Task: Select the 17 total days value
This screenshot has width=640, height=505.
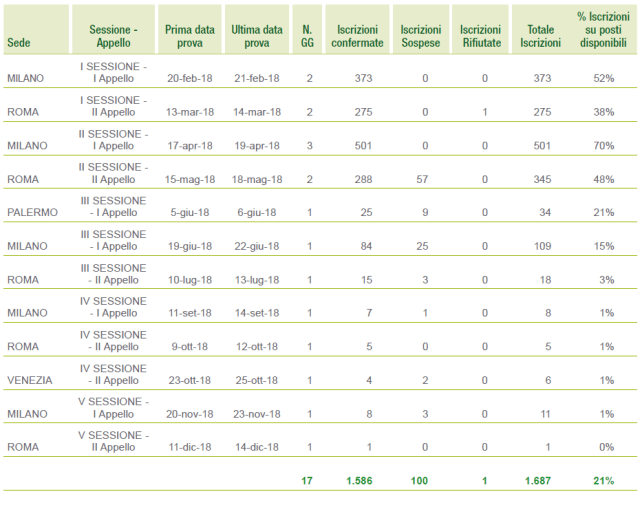Action: point(307,481)
